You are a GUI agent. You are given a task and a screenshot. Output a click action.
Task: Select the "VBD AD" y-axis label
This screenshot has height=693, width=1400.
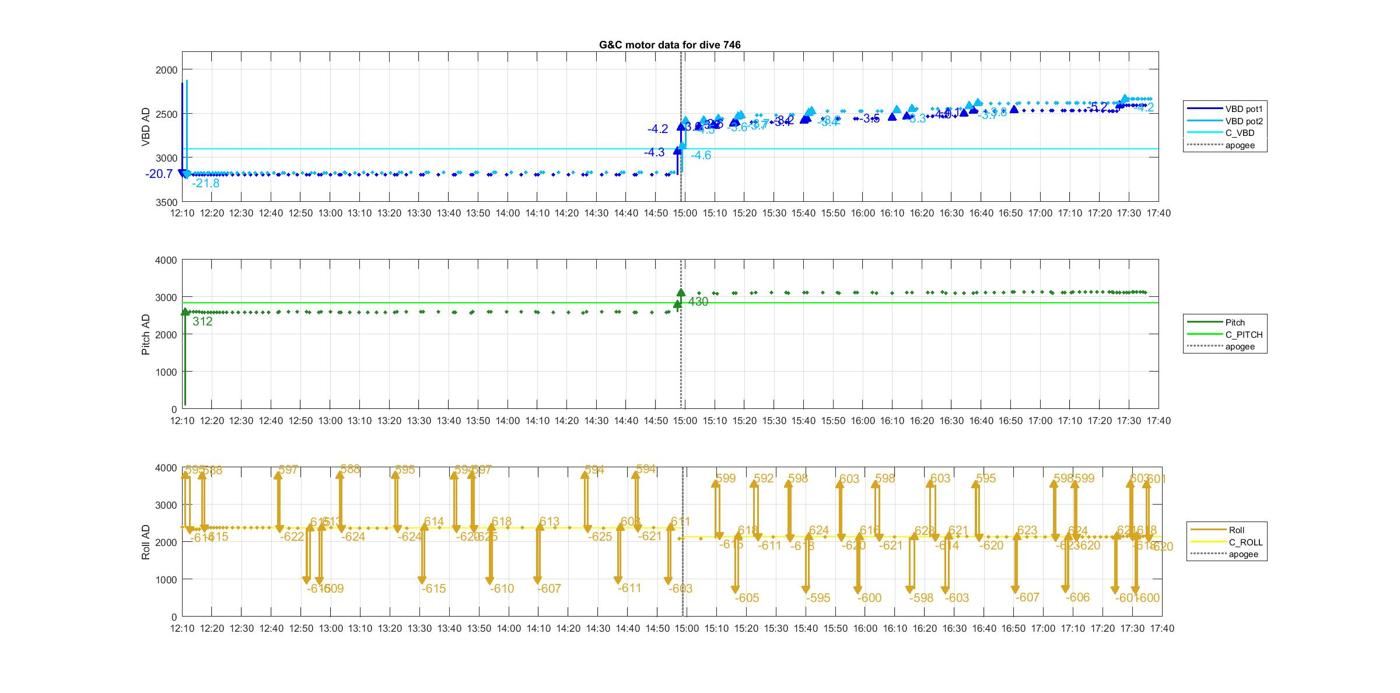coord(146,128)
